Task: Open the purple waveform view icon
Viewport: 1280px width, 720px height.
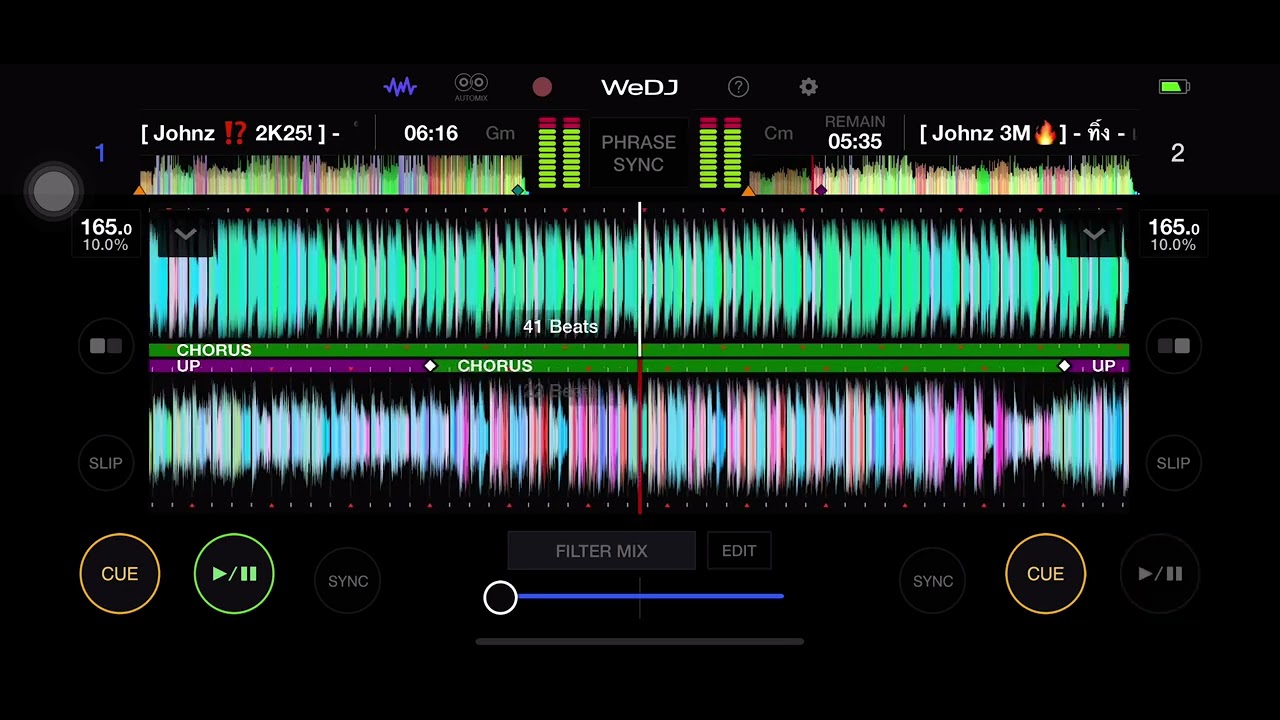Action: point(400,87)
